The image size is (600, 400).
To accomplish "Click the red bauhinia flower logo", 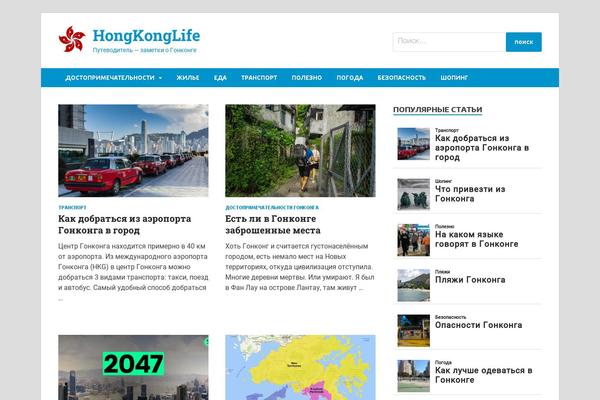I will point(72,39).
